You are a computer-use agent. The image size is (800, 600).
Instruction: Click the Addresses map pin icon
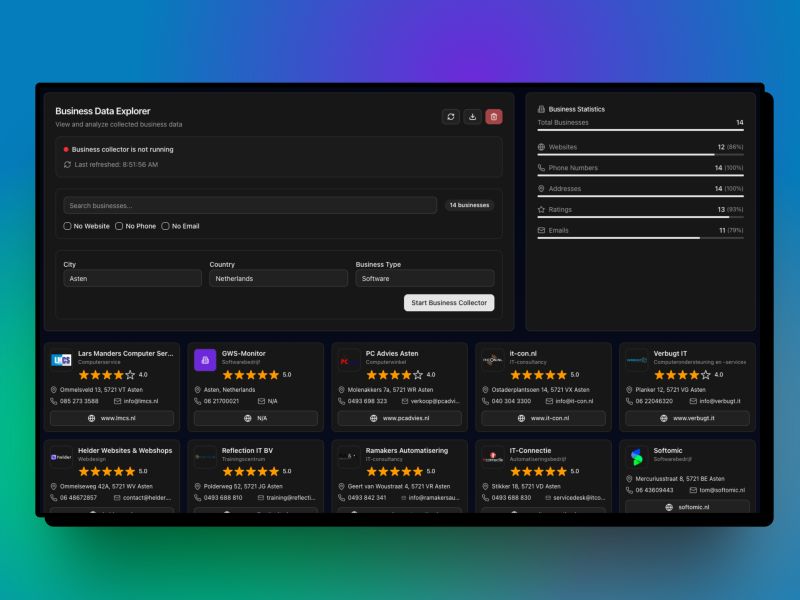point(540,188)
